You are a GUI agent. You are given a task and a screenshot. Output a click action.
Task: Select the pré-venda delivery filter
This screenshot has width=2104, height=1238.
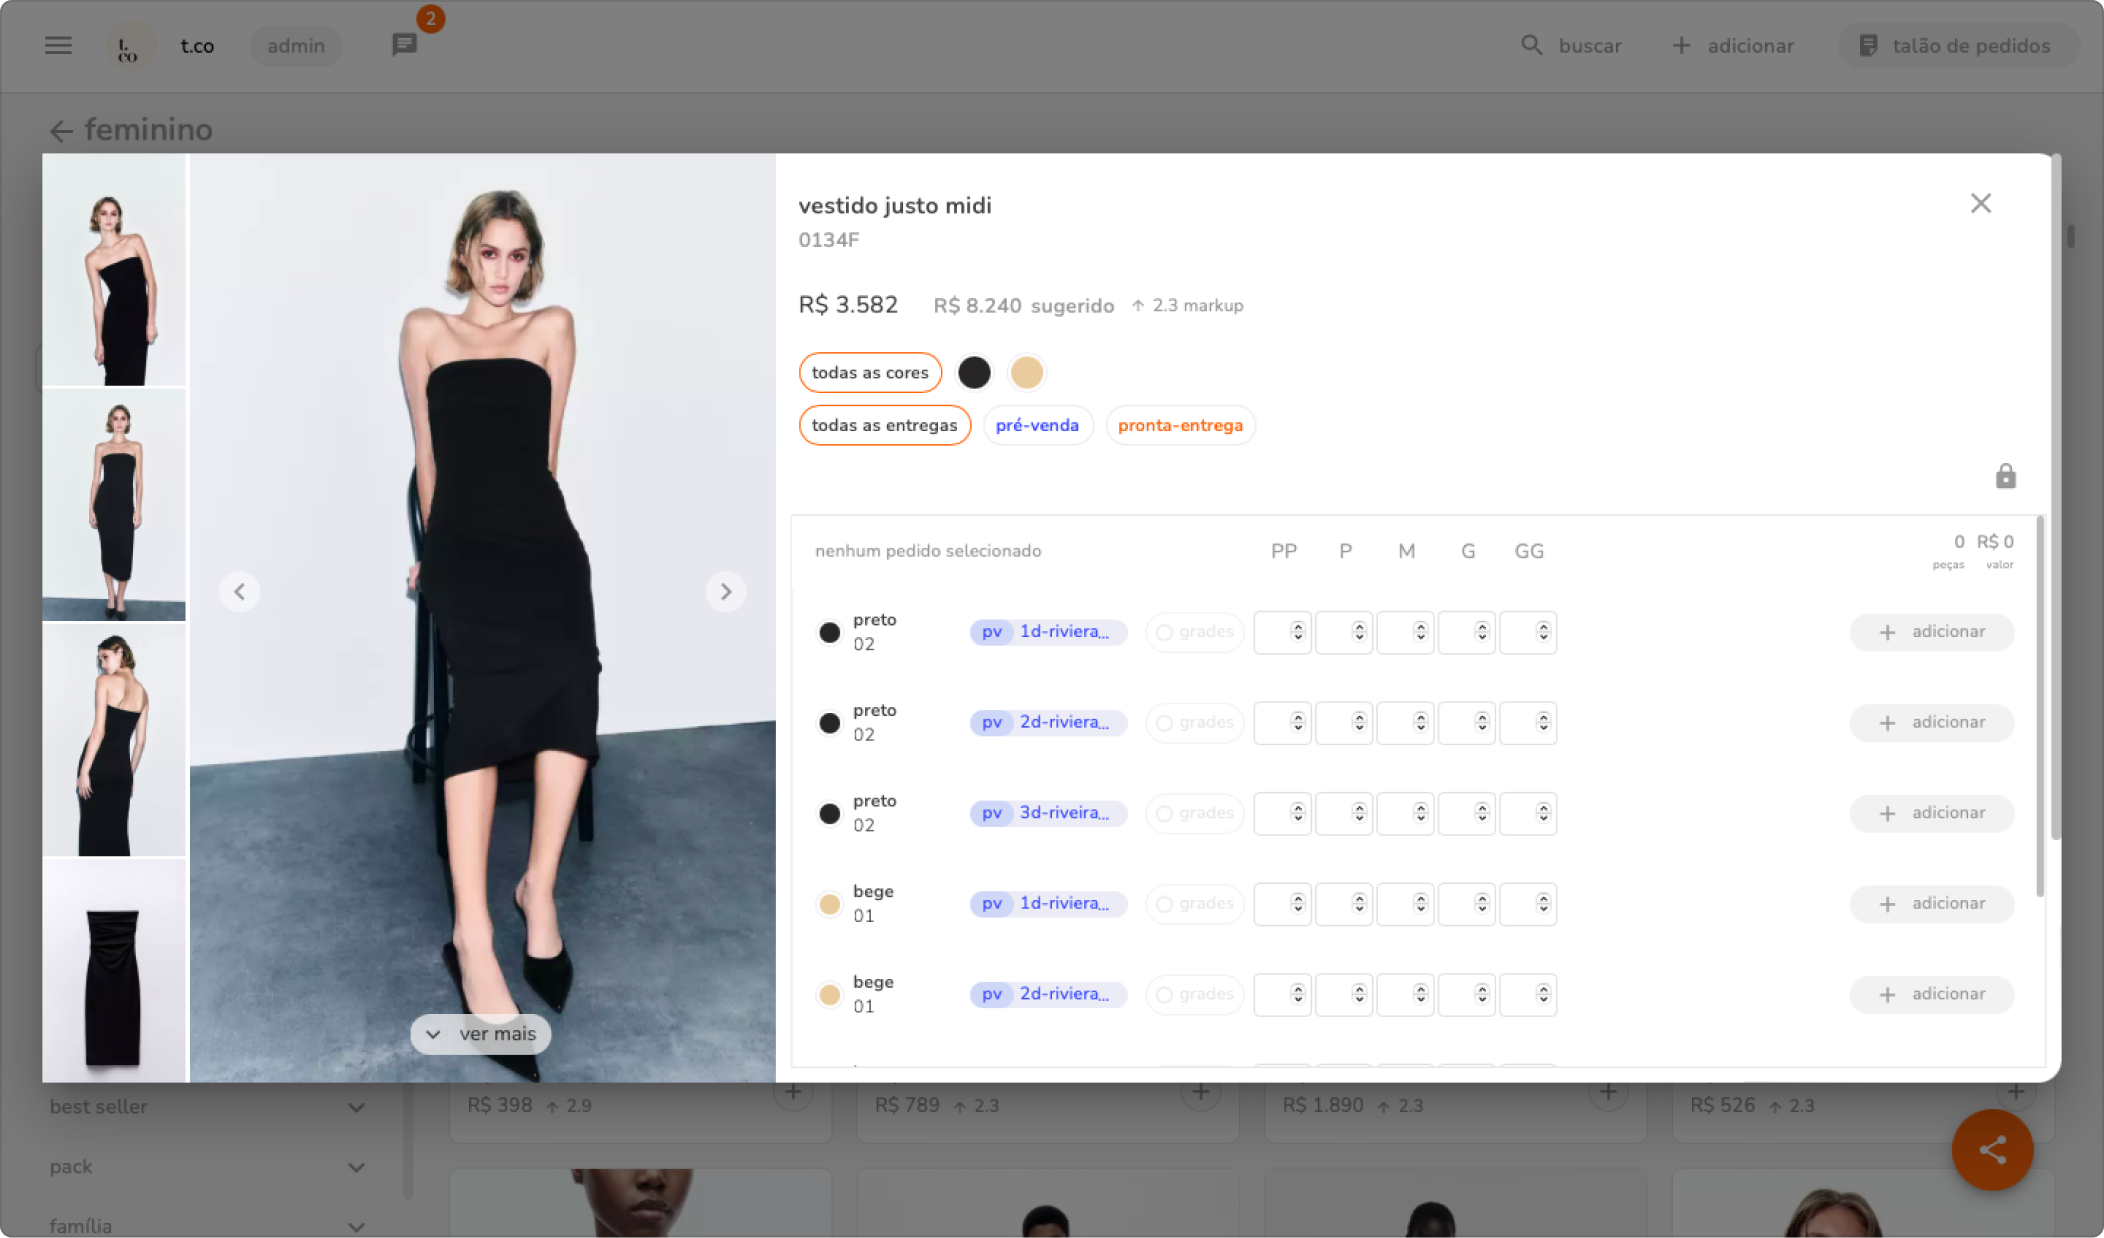click(1037, 425)
